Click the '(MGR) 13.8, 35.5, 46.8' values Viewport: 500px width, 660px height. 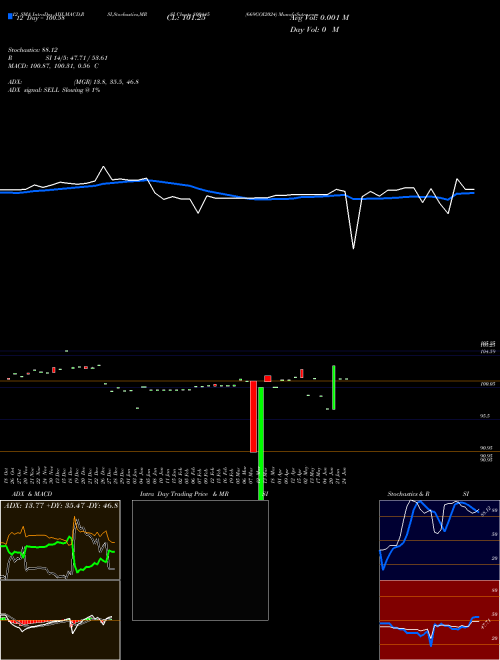106,82
